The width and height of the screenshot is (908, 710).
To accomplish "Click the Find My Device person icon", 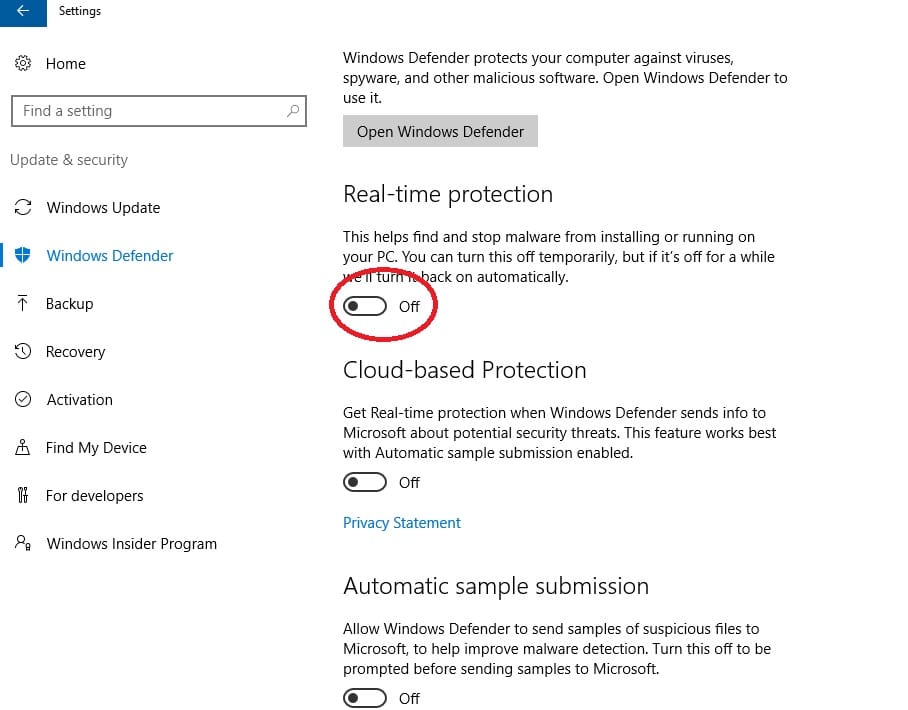I will [23, 448].
